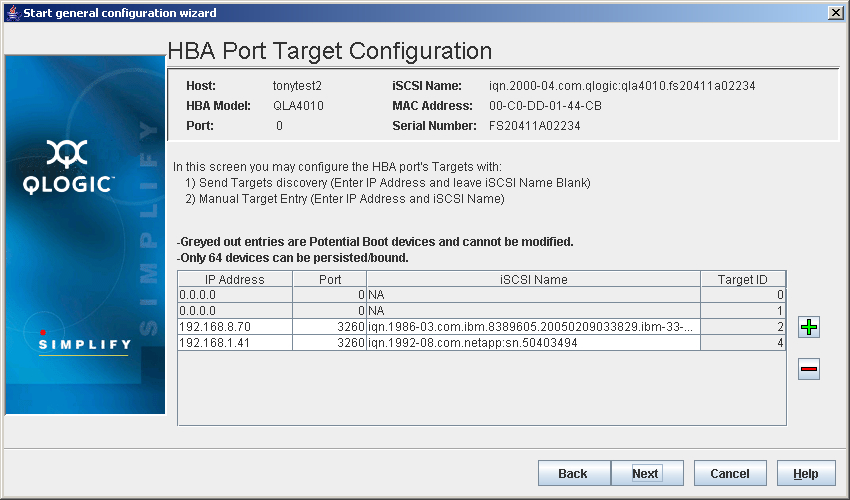Screen dimensions: 850x500
Task: Select the 192.168.1.41 IP address cell
Action: [235, 343]
